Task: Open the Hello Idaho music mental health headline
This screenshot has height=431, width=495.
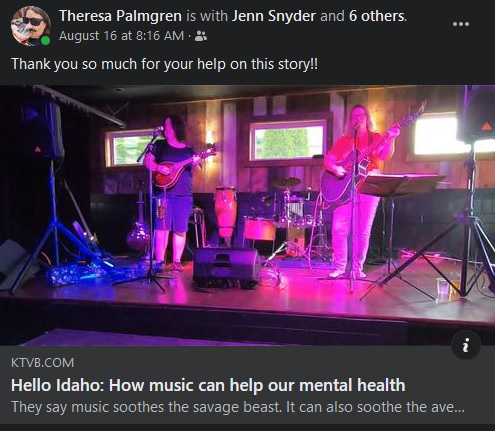Action: tap(208, 385)
